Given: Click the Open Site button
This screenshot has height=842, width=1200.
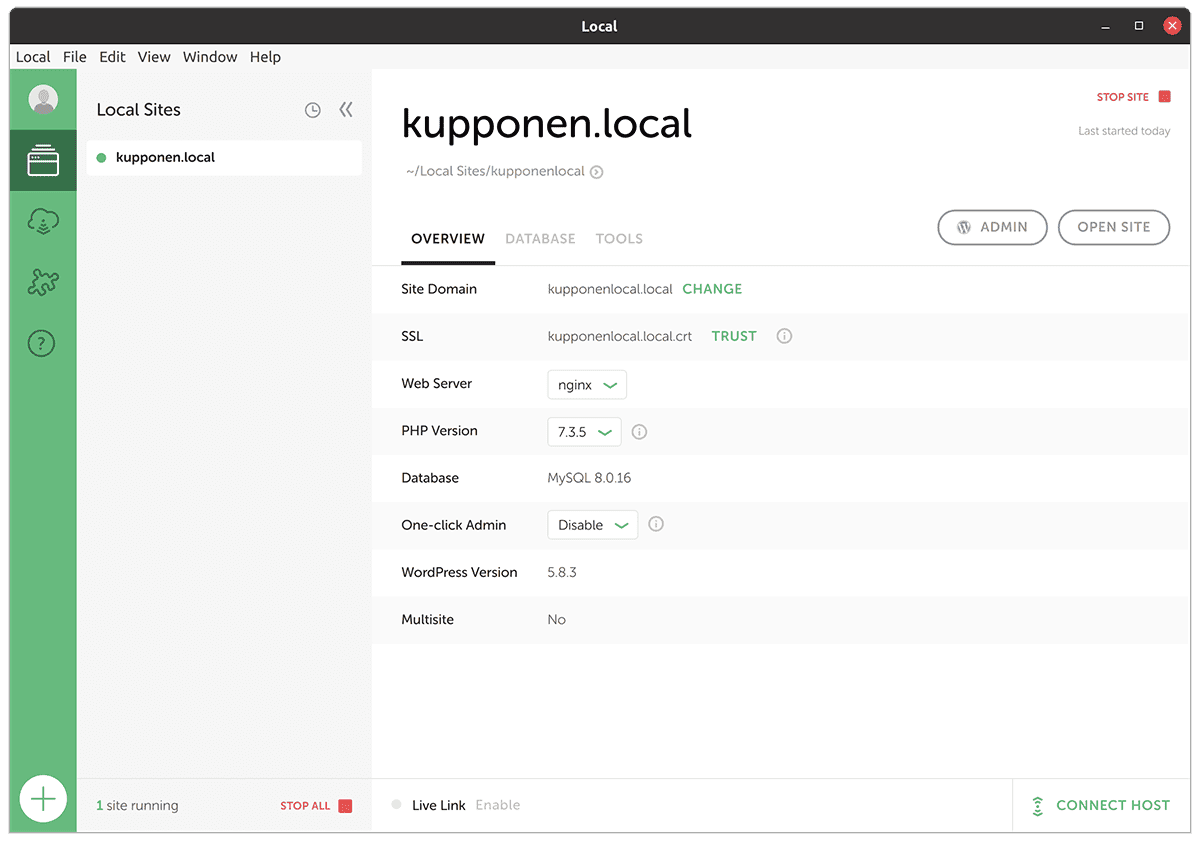Looking at the screenshot, I should [x=1114, y=227].
